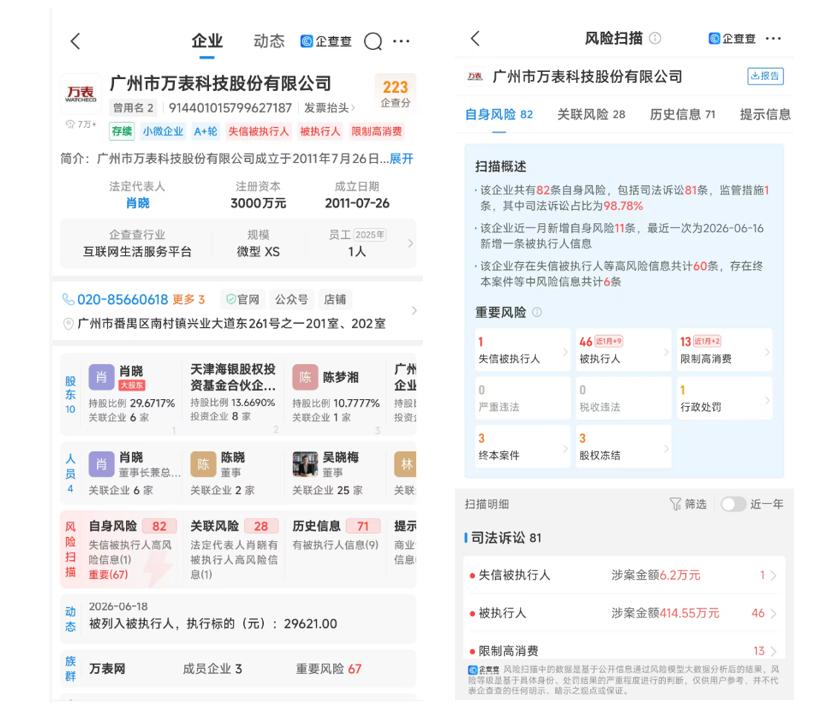Tap address 广州市番禺区南村镇 text
Viewport: 832px width, 709px height.
pos(231,324)
